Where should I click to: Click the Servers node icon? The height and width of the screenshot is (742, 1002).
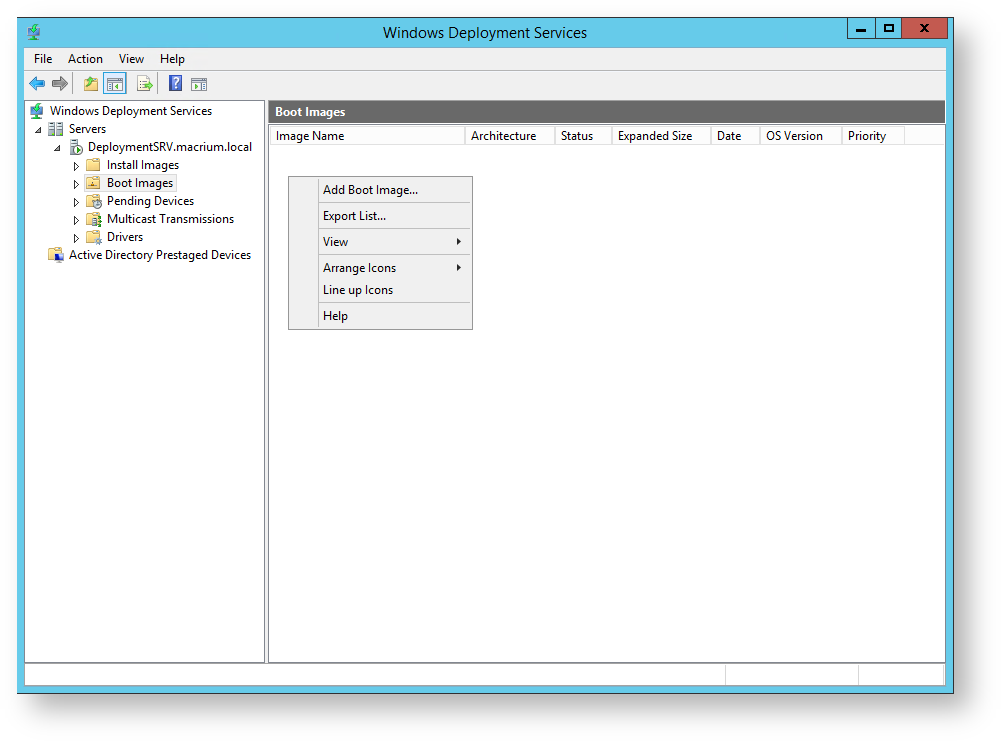tap(56, 129)
